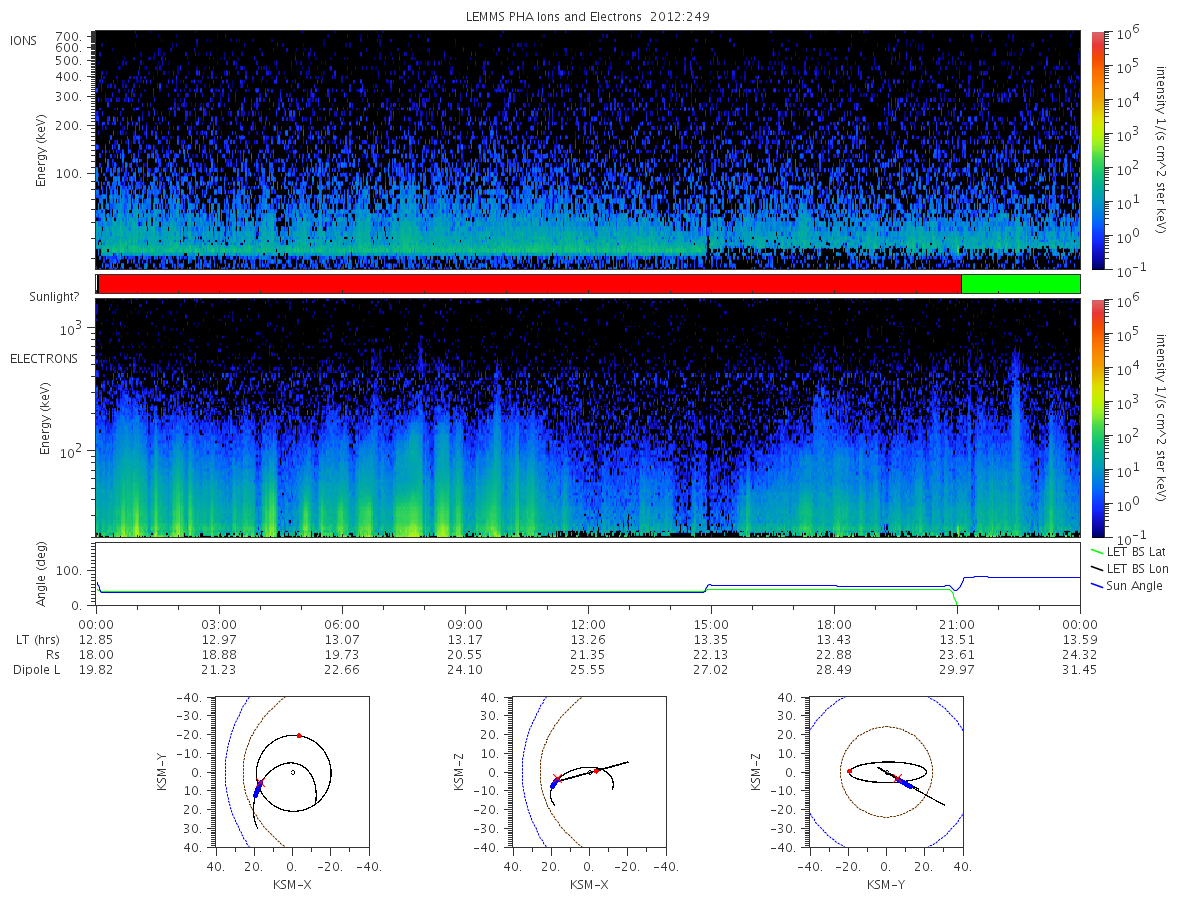Open the KSM-Z versus KSM-Y orbit plot
The height and width of the screenshot is (900, 1200).
click(x=885, y=771)
